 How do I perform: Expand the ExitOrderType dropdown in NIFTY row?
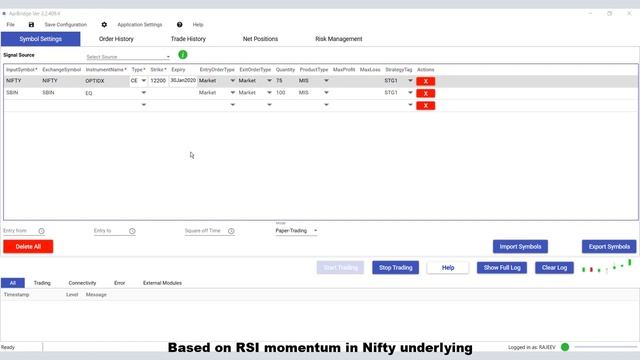click(269, 81)
